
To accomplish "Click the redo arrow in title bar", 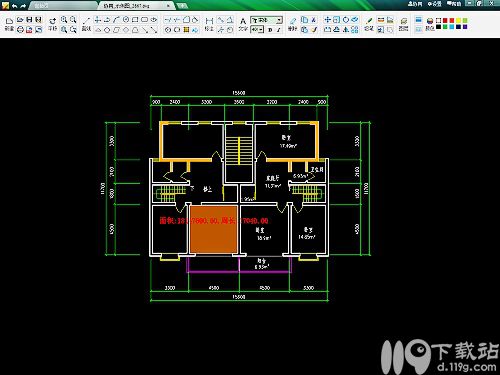I will [x=23, y=5].
